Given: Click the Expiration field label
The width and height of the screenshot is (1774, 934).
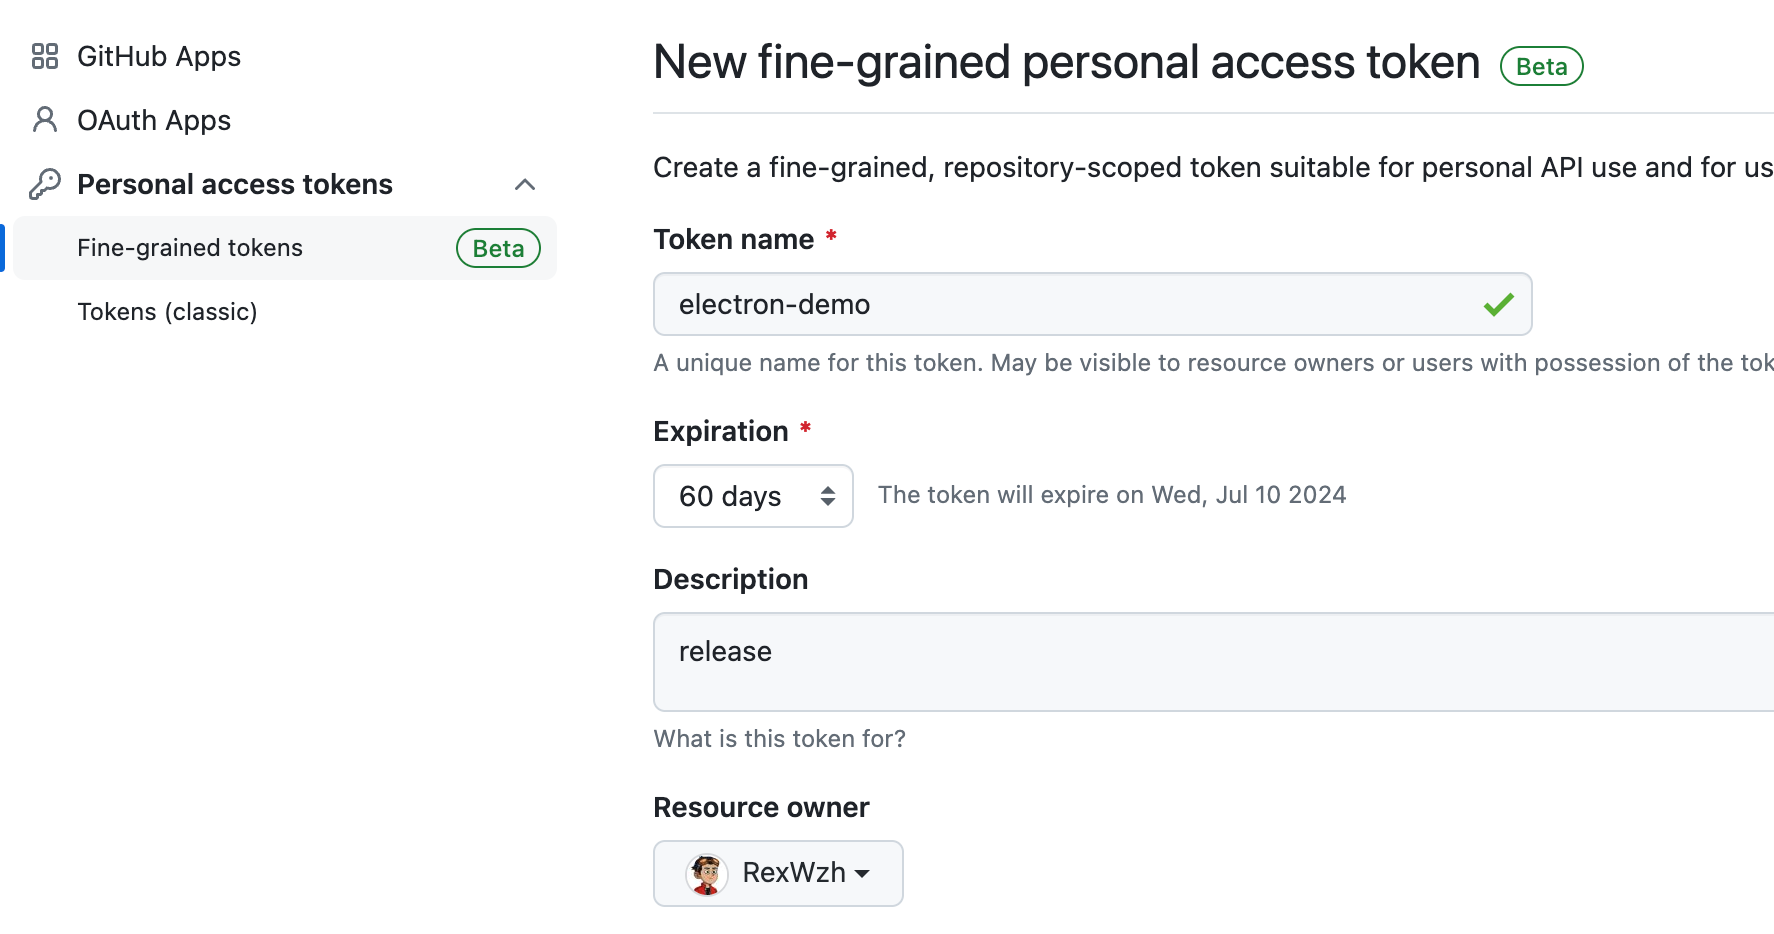Looking at the screenshot, I should click(721, 432).
